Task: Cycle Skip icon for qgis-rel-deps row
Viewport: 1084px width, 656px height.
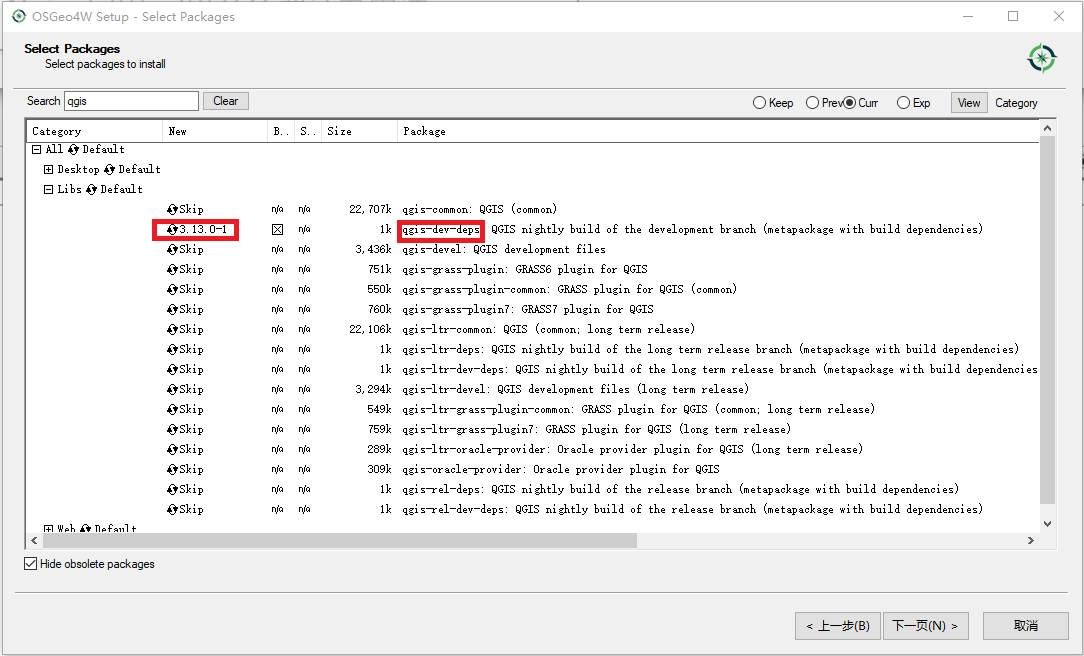Action: coord(172,490)
